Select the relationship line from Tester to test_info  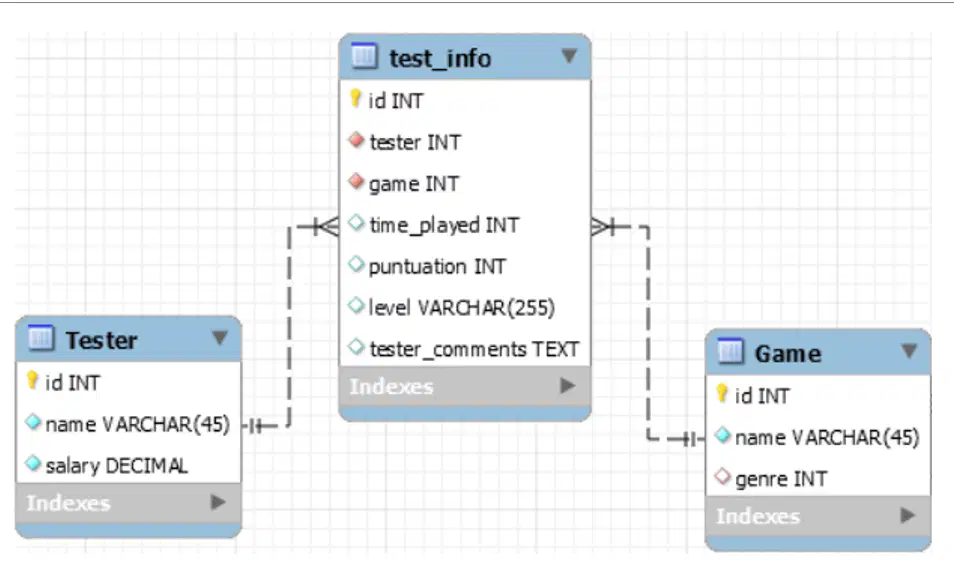(x=289, y=326)
